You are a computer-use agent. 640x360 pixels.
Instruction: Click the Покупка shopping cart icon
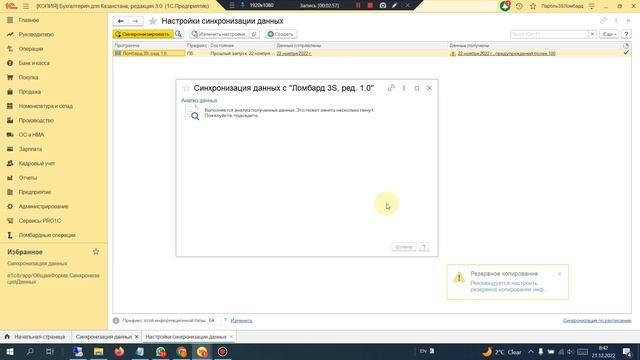pos(10,77)
